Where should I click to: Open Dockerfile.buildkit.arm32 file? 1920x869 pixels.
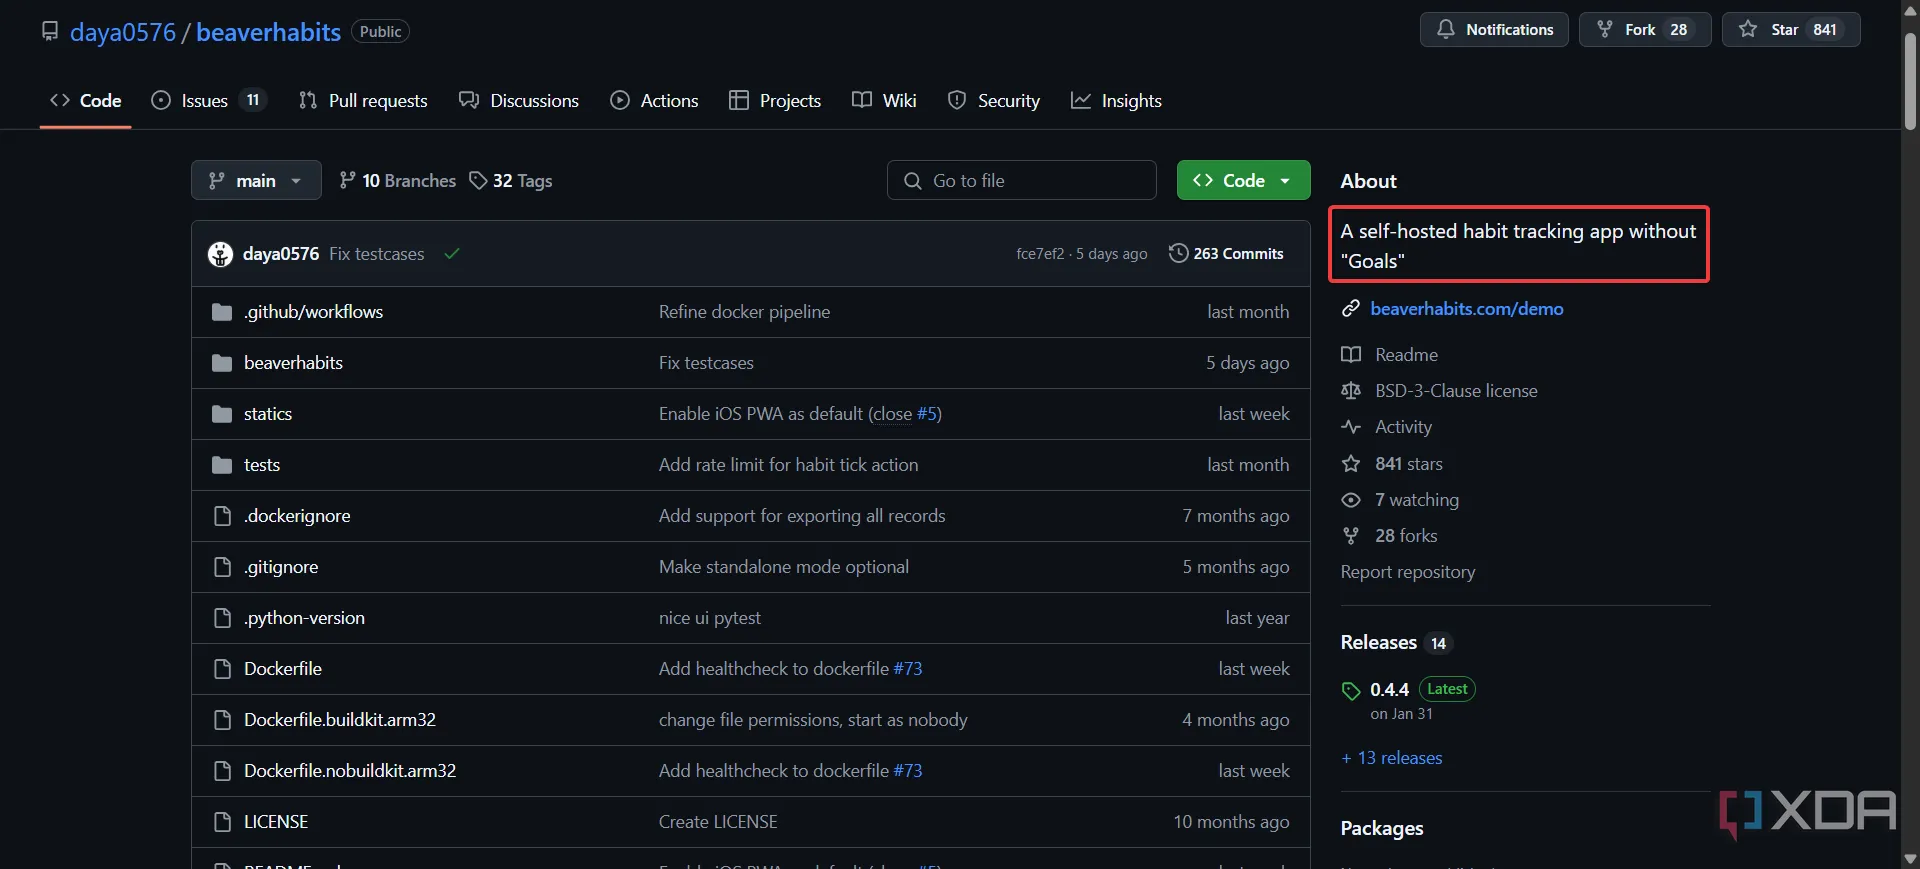pos(340,720)
